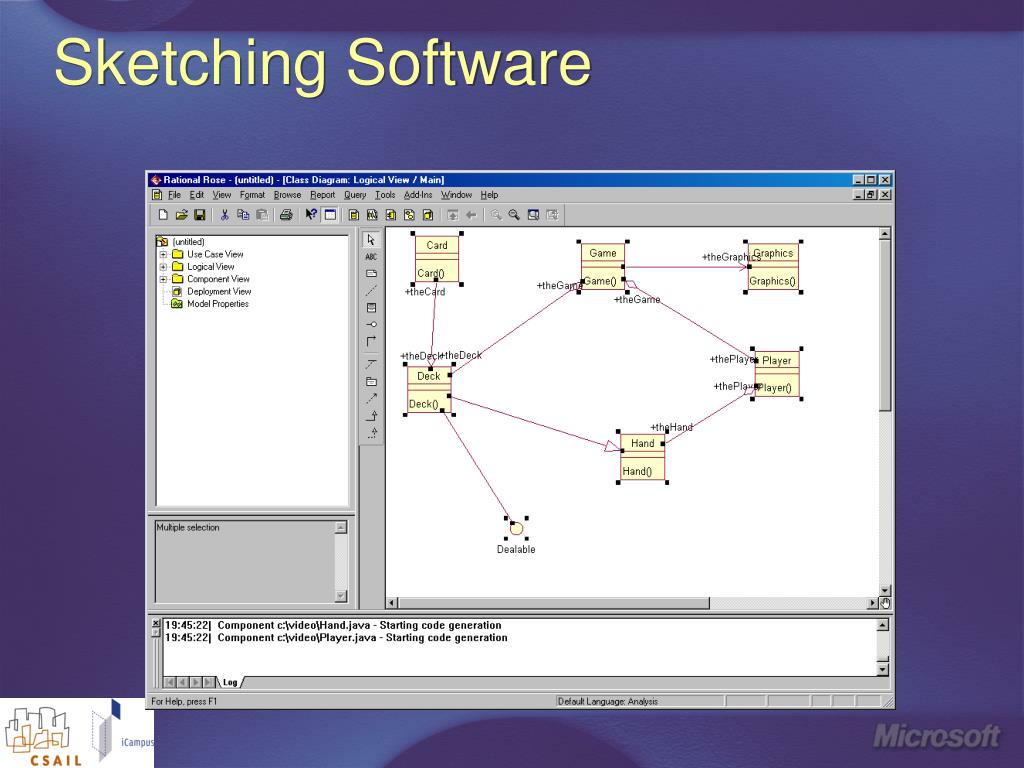This screenshot has width=1024, height=768.
Task: Click the Zoom Out magnifier icon
Action: (514, 215)
